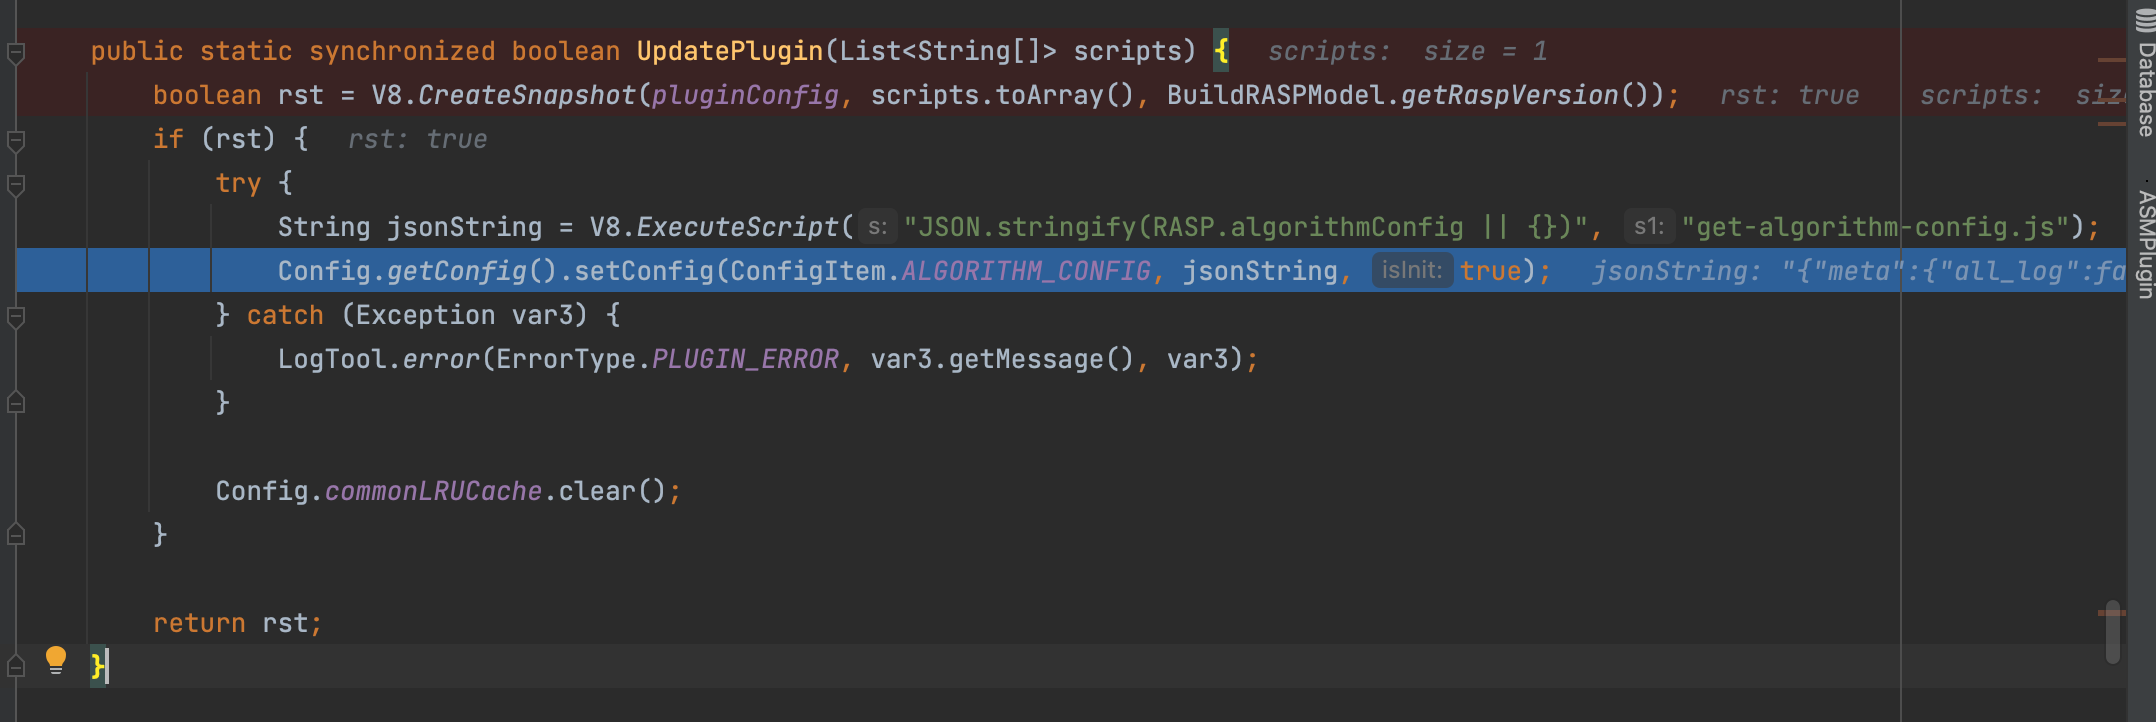Screen dimensions: 2156x722
Task: Click the second error stripe marker
Action: pyautogui.click(x=2111, y=124)
